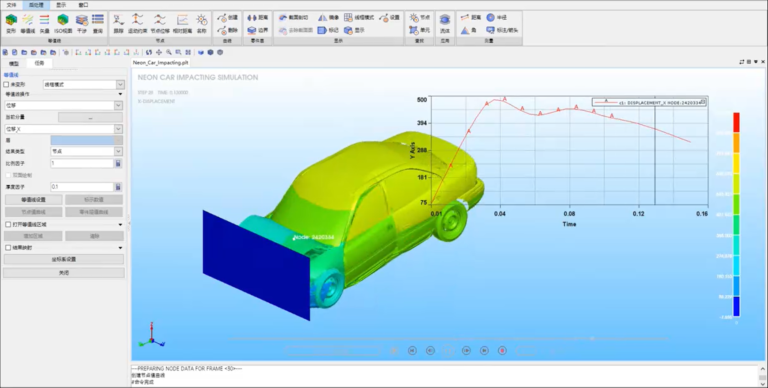768x388 pixels.
Task: Open the 窗口 menu
Action: click(83, 4)
